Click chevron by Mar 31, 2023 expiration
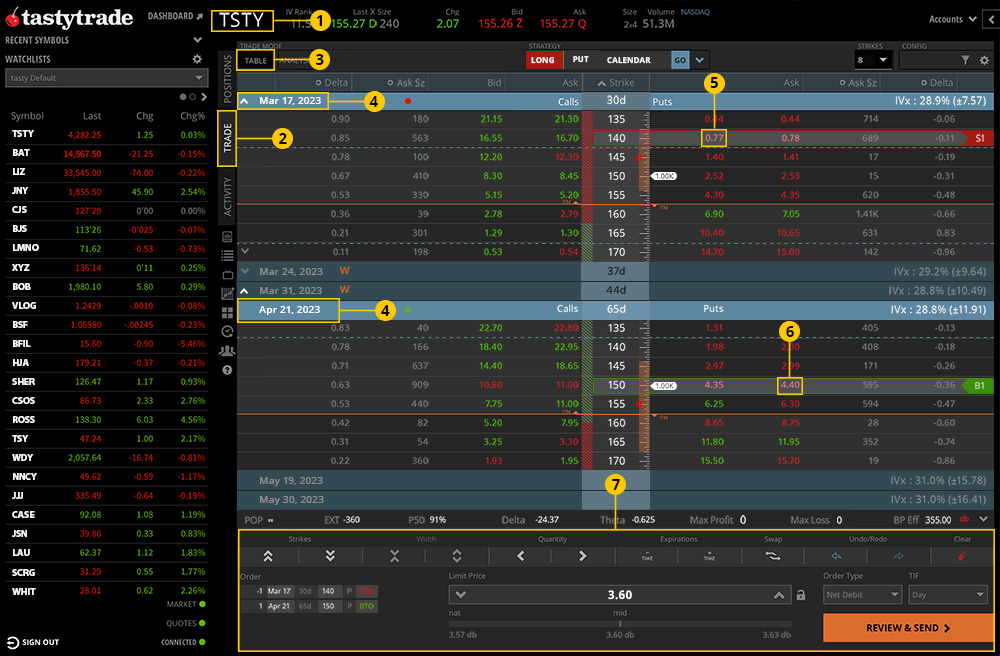This screenshot has height=656, width=1000. click(244, 290)
